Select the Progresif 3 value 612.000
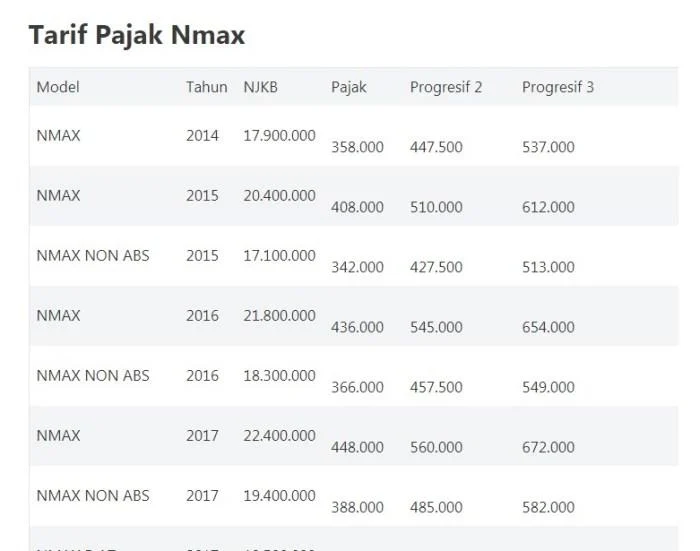The width and height of the screenshot is (700, 551). (x=548, y=207)
